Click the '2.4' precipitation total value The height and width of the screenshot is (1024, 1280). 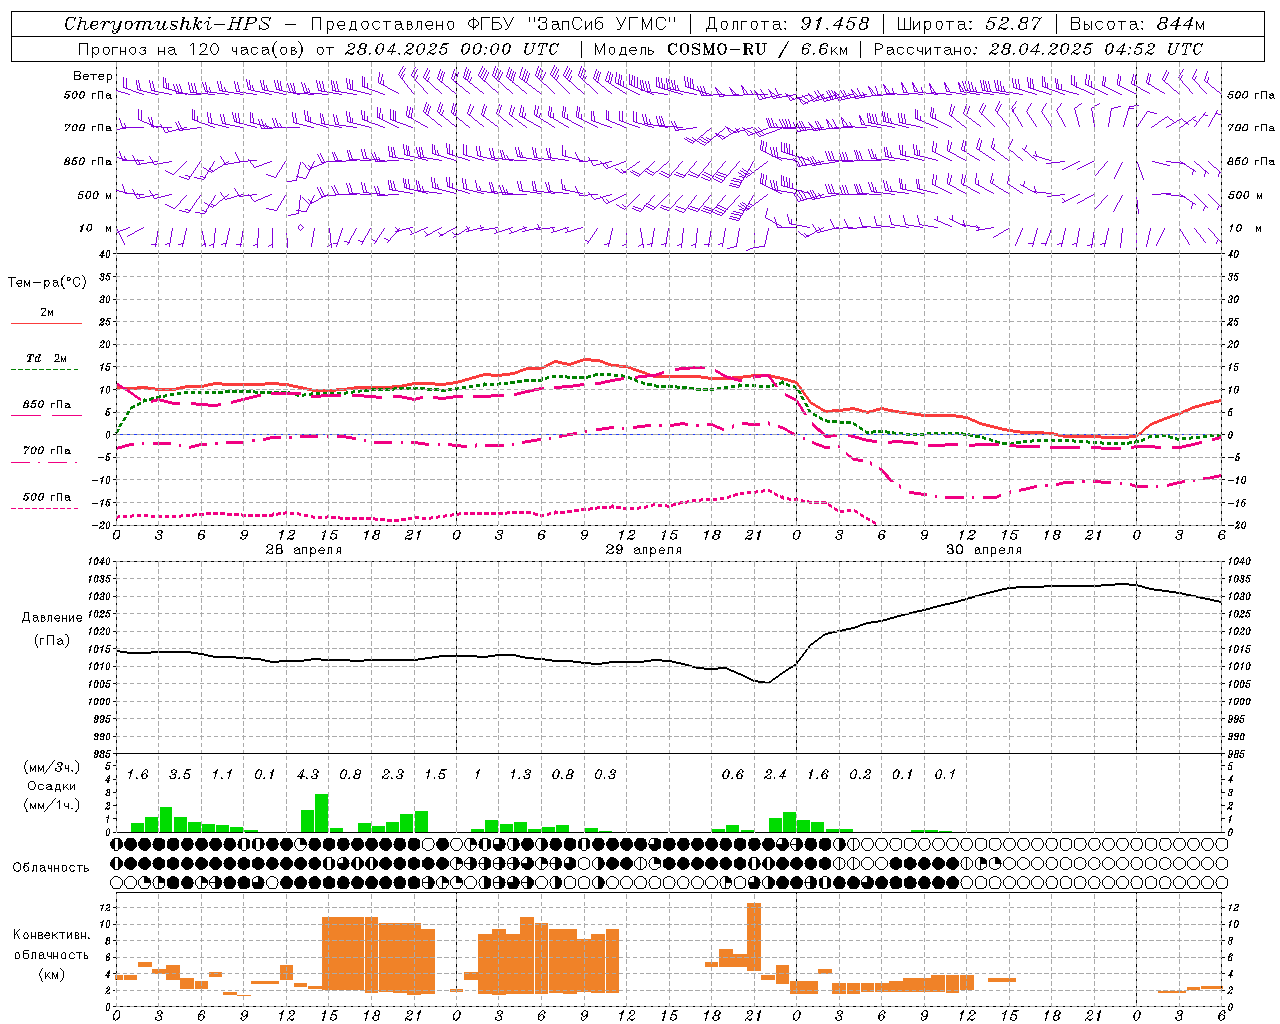775,774
